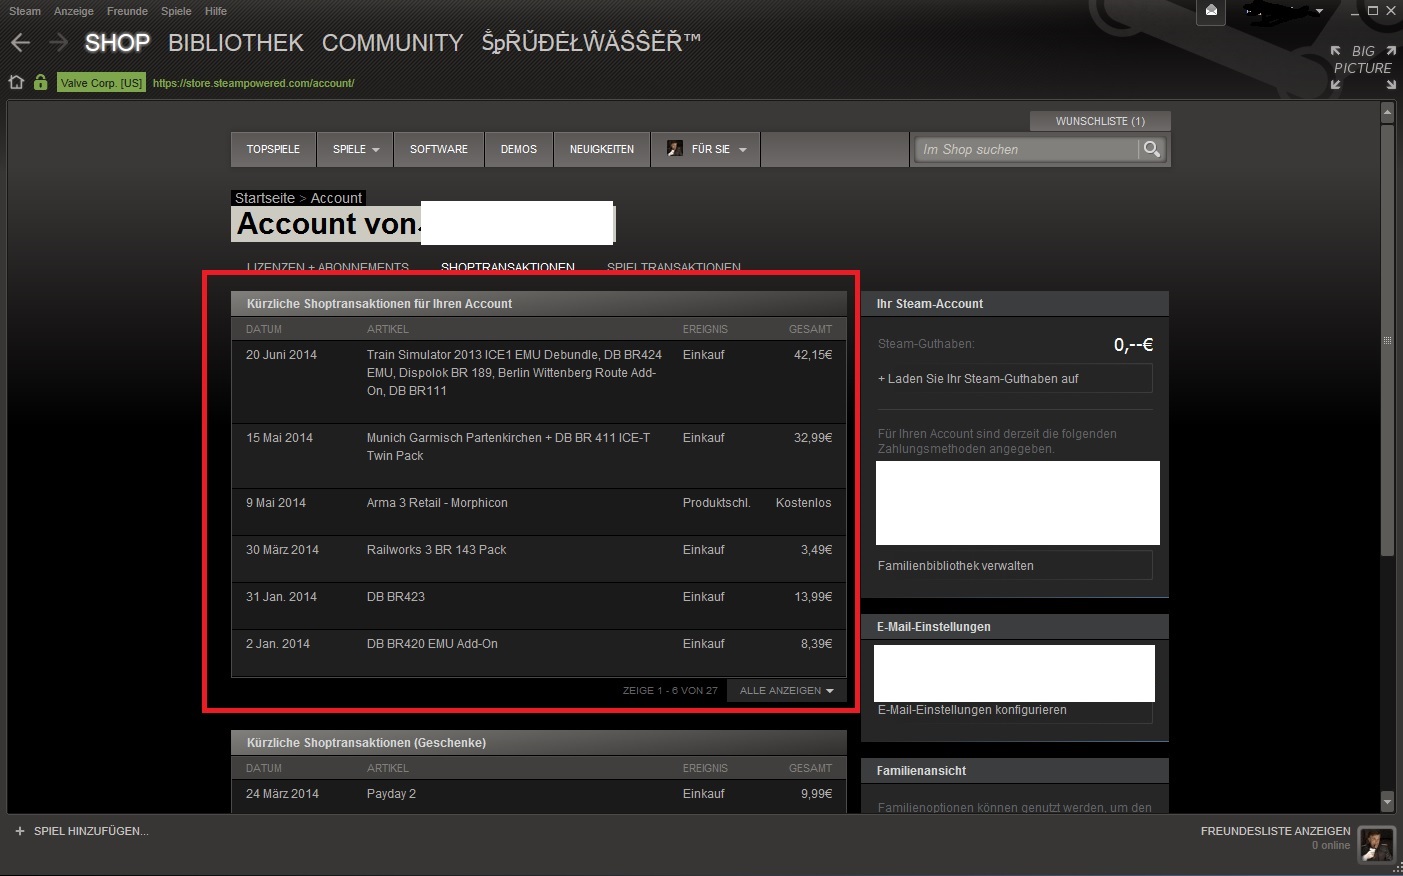Click Laden Sie Ihr Steam-Guthaben auf

point(1014,379)
